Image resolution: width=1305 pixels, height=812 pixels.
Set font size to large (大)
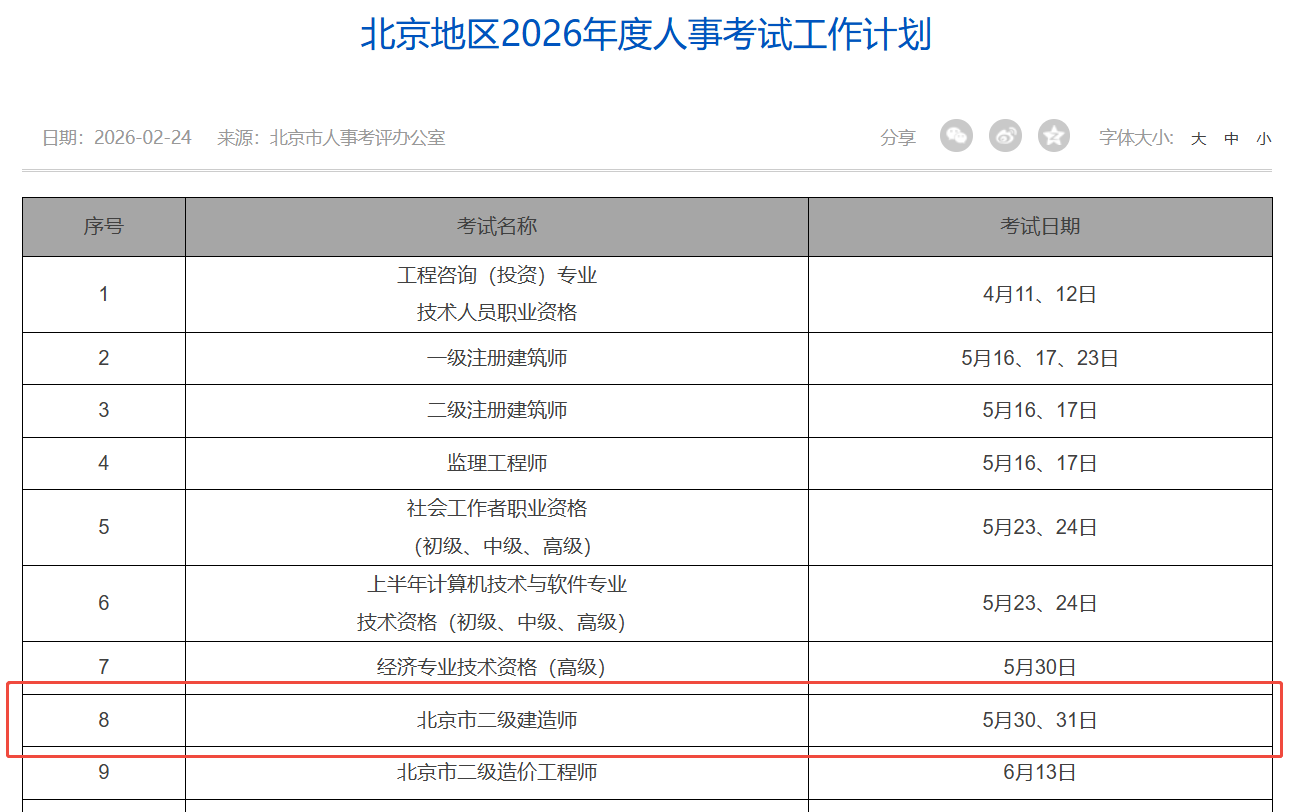(1198, 139)
